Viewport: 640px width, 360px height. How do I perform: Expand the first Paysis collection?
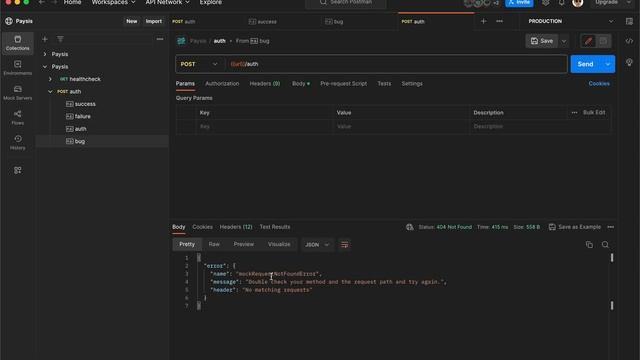tap(45, 54)
